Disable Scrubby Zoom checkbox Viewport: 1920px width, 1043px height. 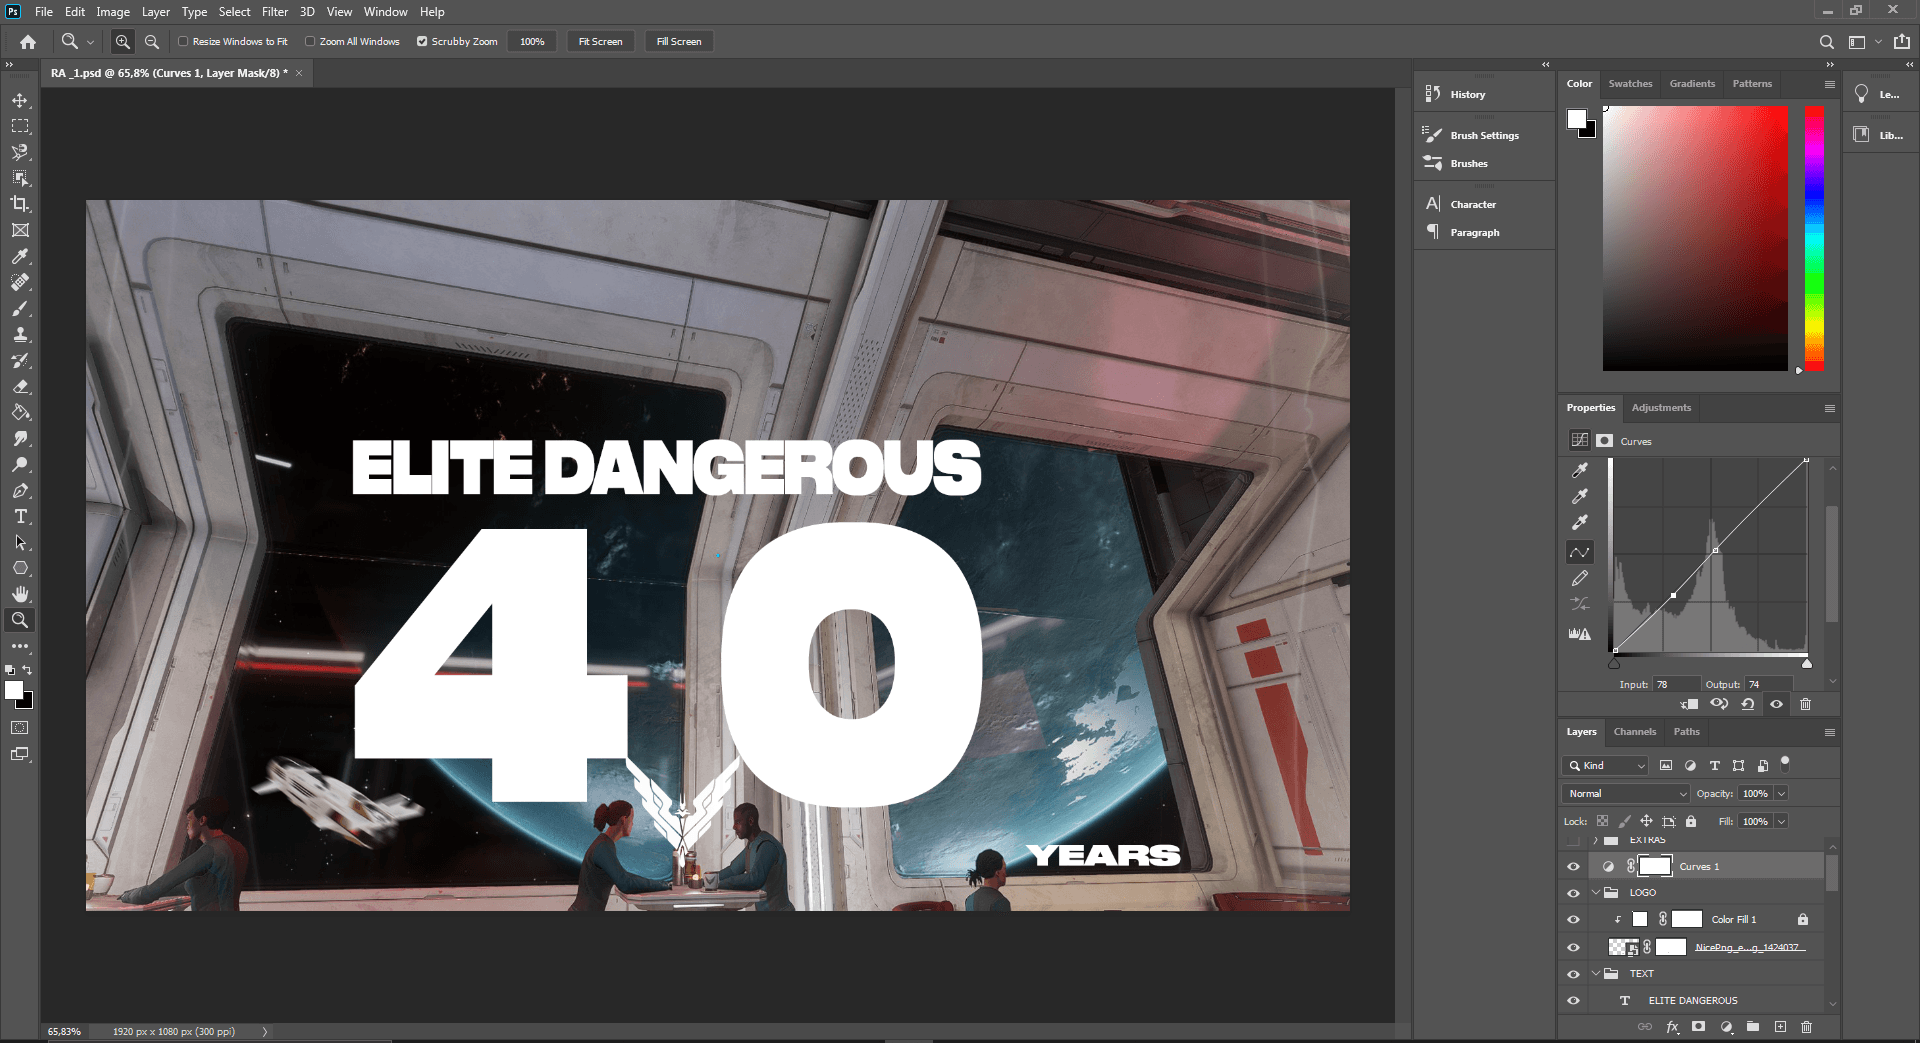[x=422, y=42]
